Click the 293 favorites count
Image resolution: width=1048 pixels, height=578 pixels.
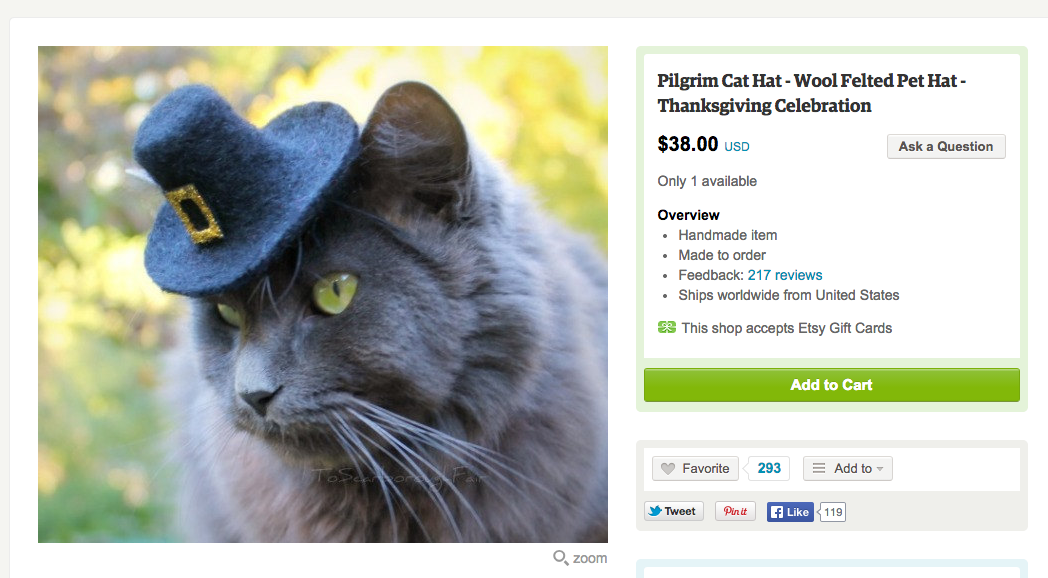pyautogui.click(x=769, y=468)
